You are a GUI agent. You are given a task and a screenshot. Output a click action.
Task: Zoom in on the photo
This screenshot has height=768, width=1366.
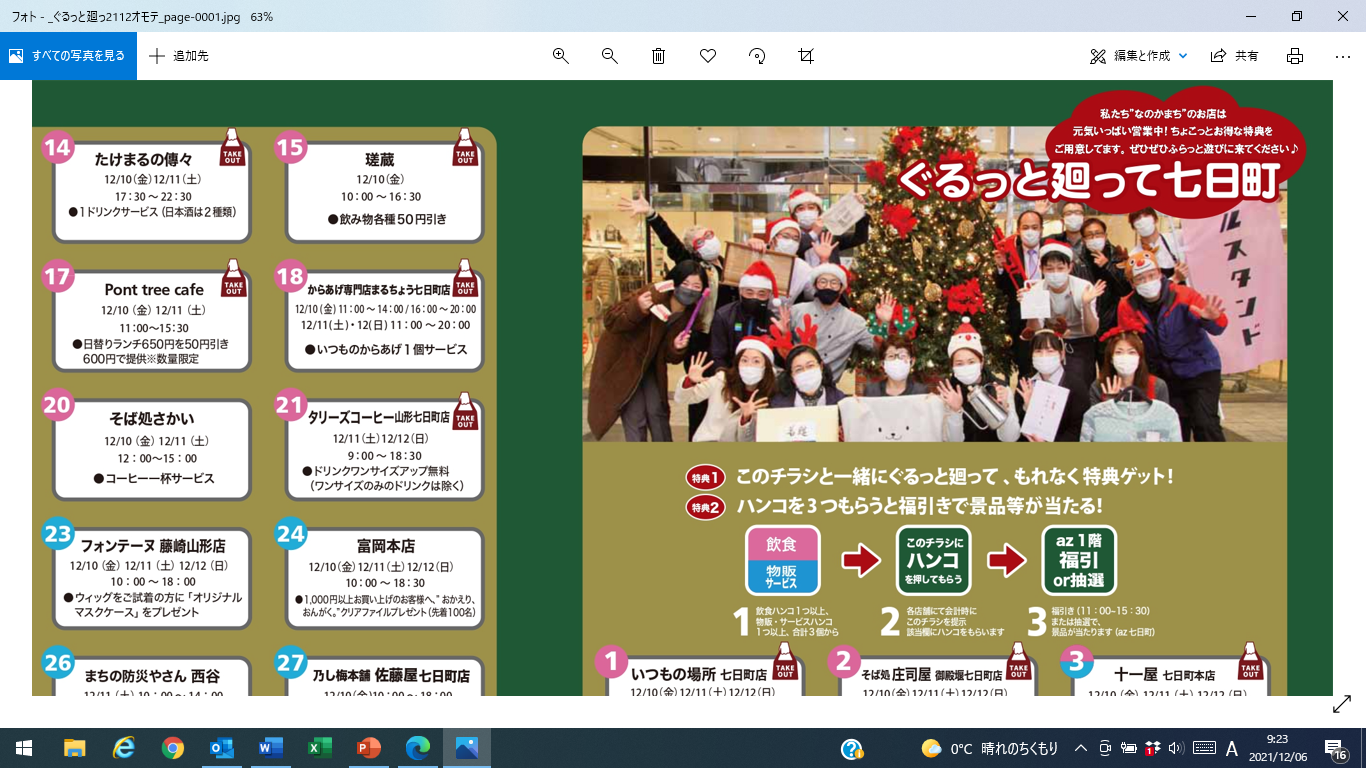(x=561, y=56)
